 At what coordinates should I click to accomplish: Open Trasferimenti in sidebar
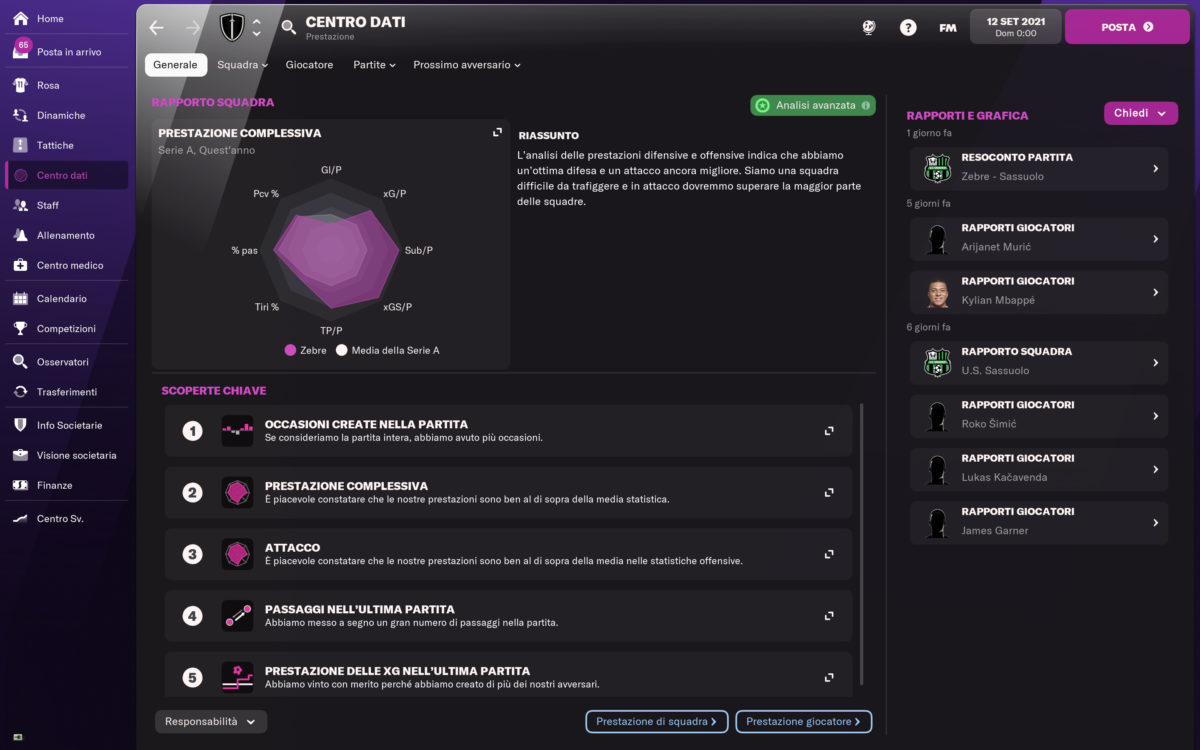[x=66, y=392]
